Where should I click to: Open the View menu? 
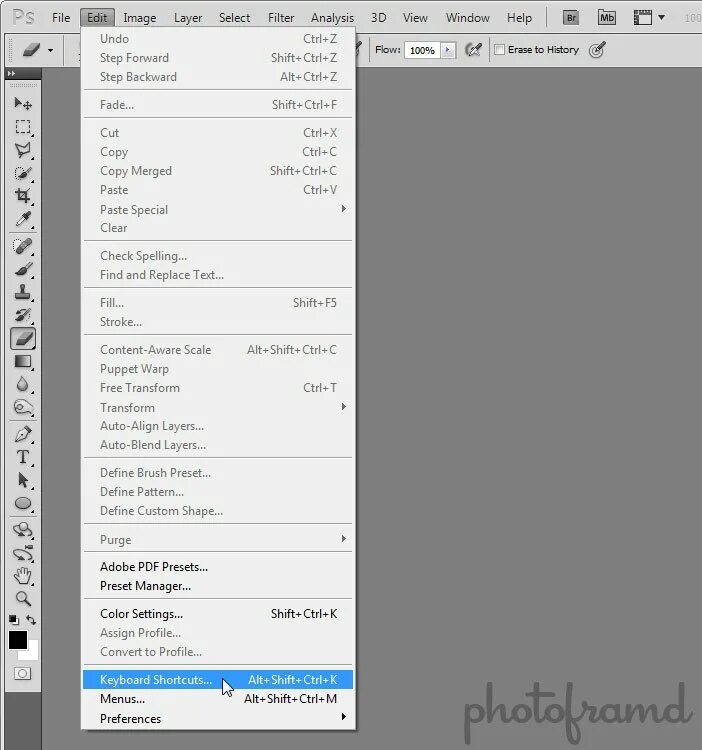pos(415,18)
